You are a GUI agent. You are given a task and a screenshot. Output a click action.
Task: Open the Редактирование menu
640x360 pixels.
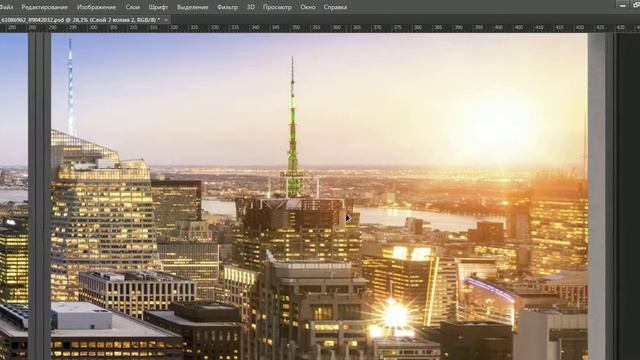[45, 7]
